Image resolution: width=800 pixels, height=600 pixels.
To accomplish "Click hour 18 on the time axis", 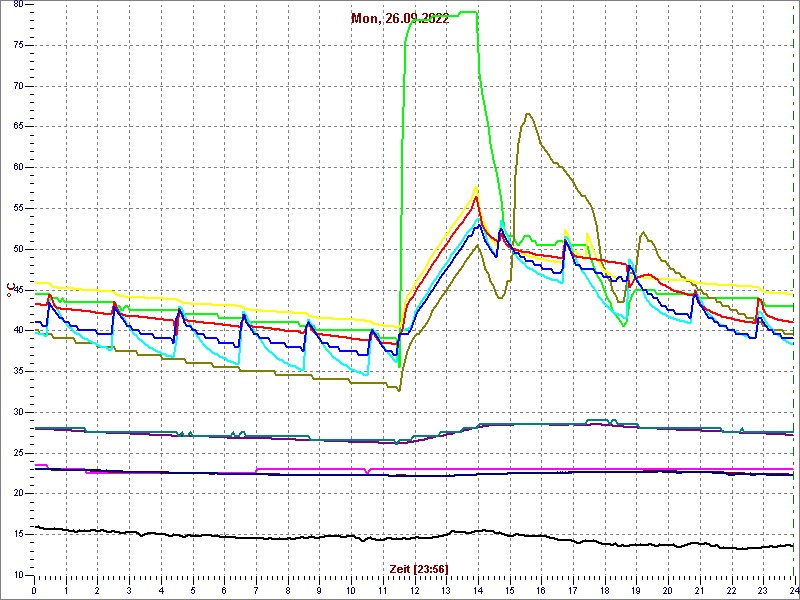I will 604,590.
